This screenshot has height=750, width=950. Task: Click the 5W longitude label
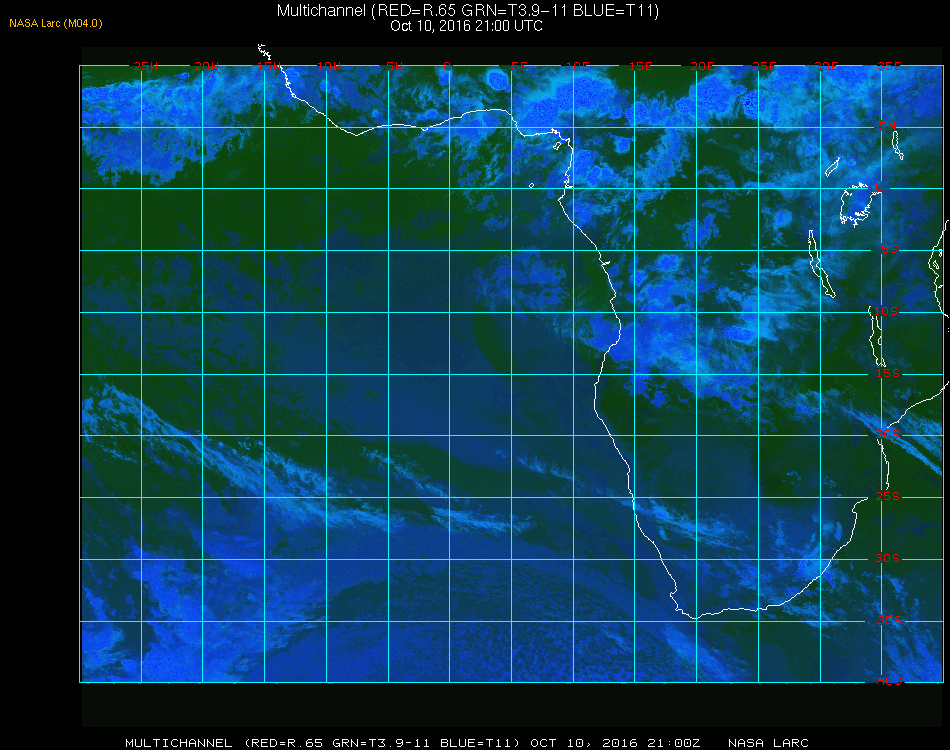click(x=394, y=66)
